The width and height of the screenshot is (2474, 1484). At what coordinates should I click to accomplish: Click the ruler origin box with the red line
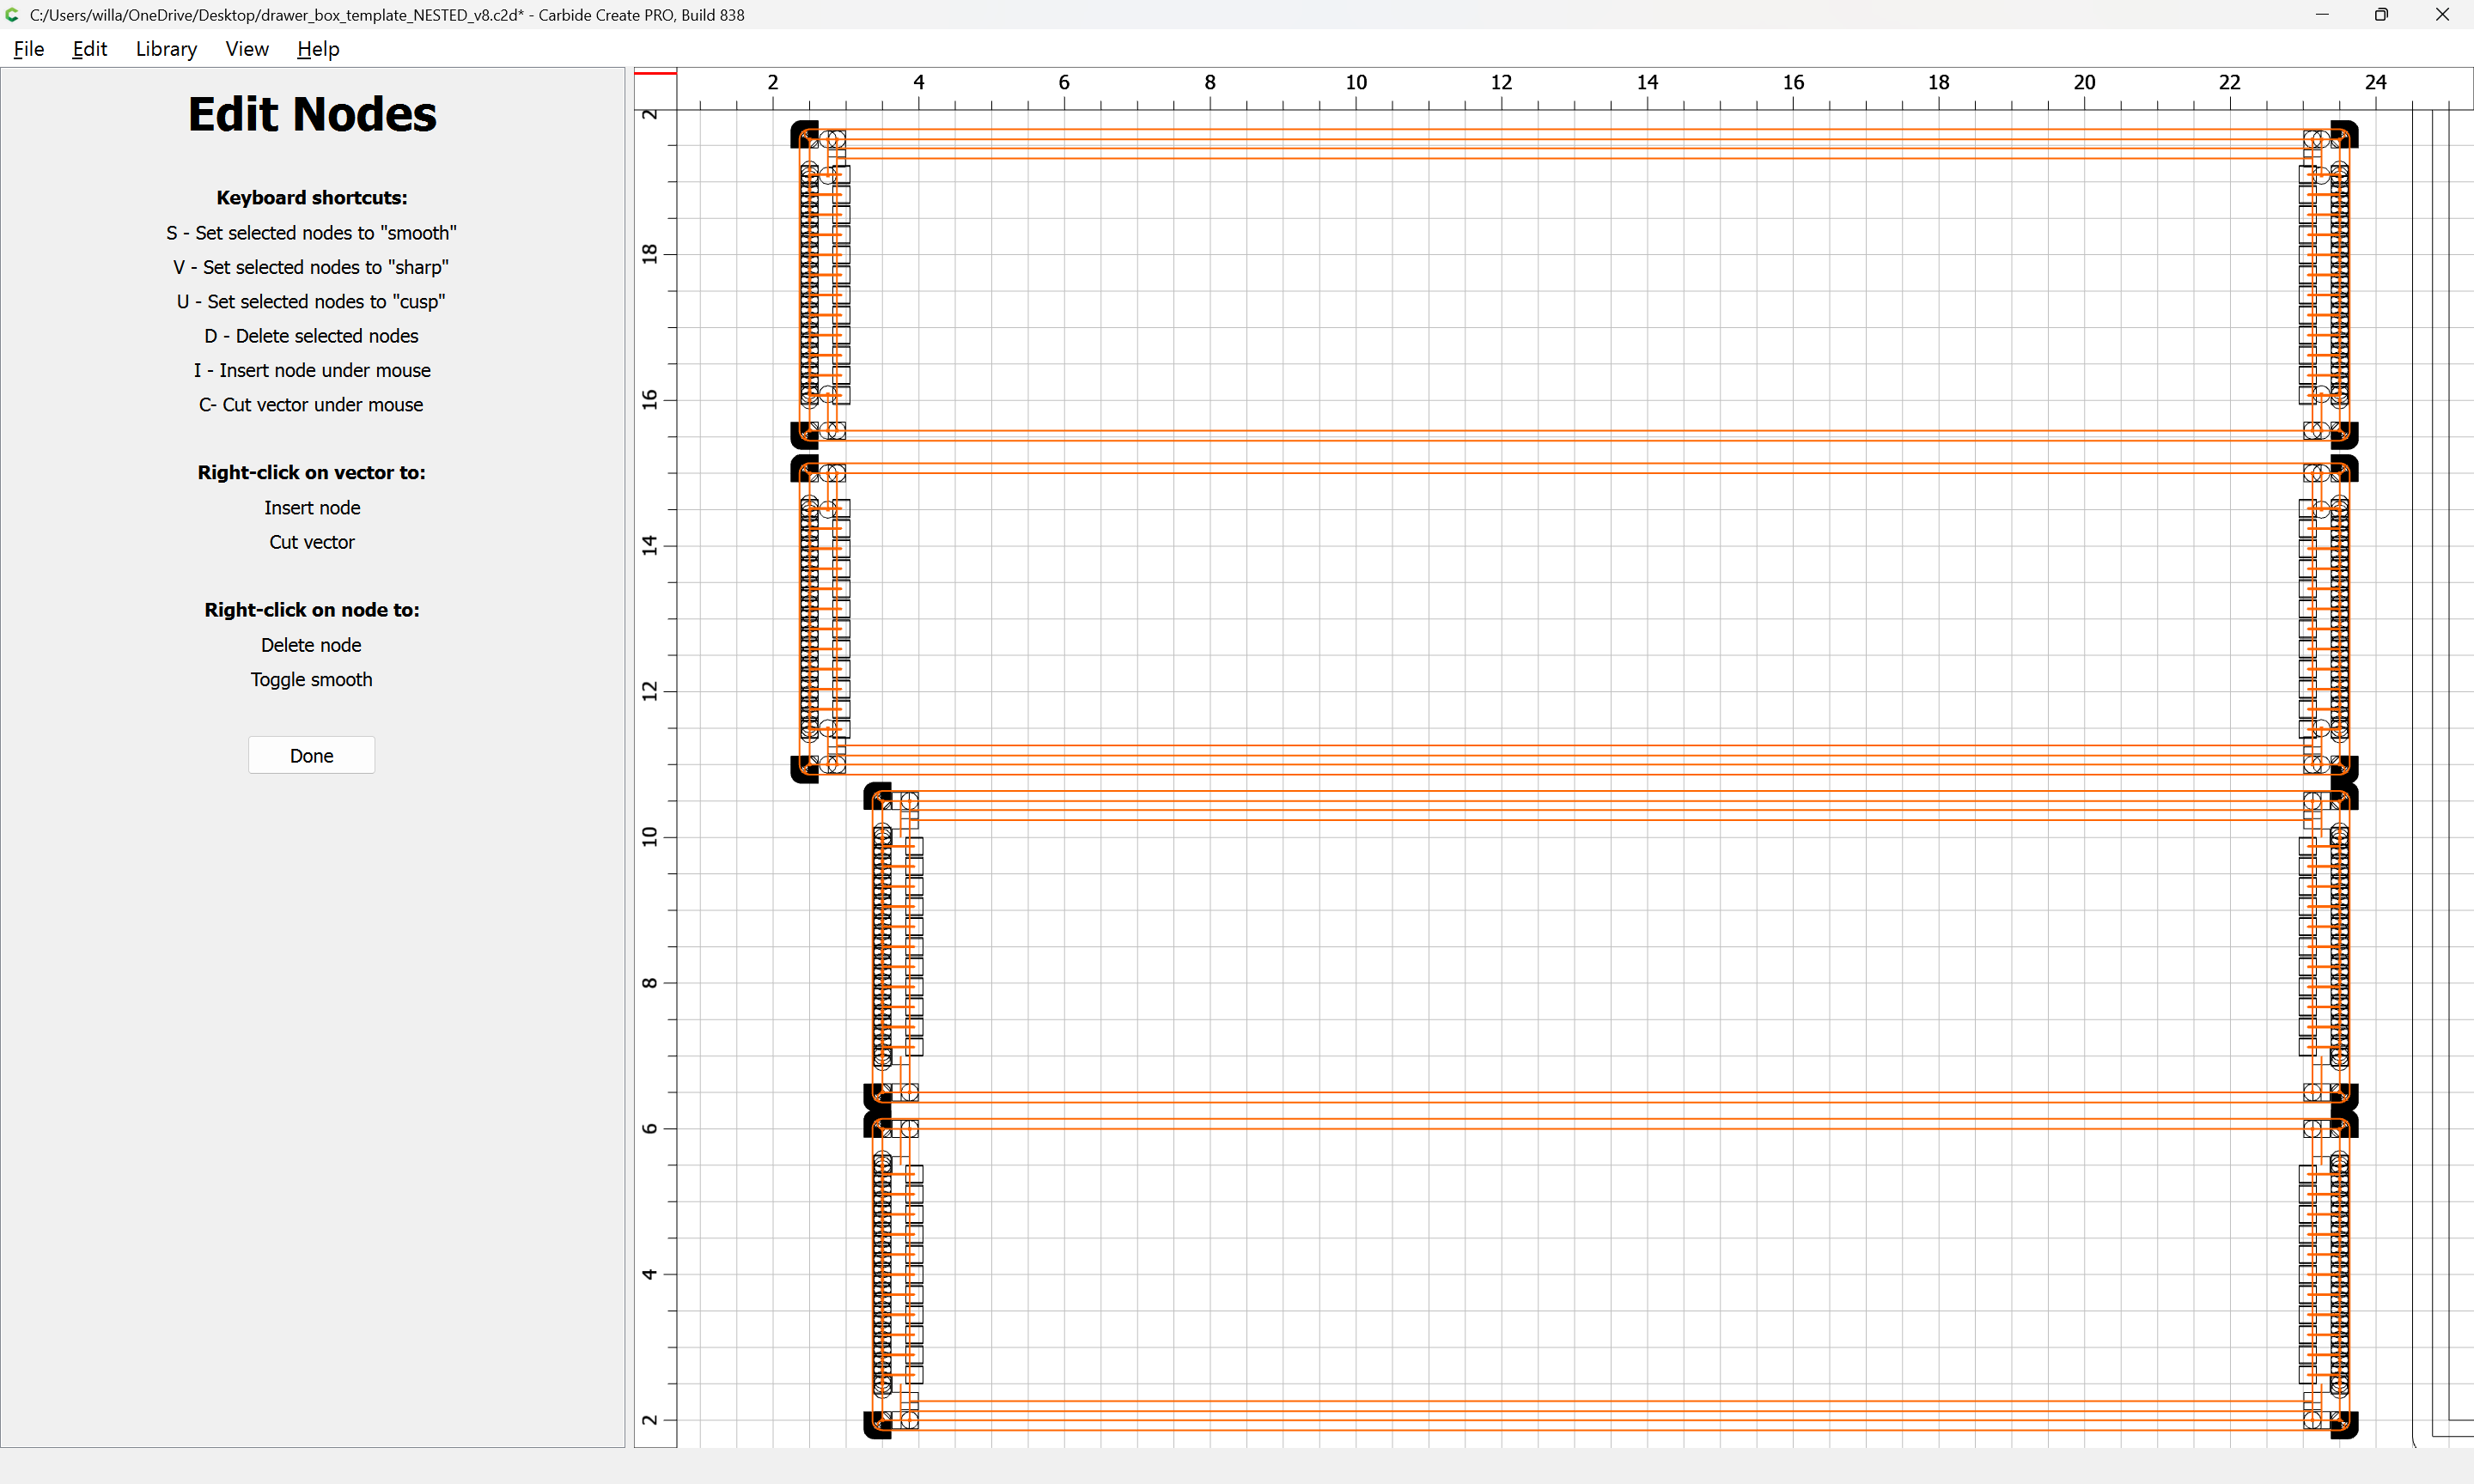pos(655,88)
